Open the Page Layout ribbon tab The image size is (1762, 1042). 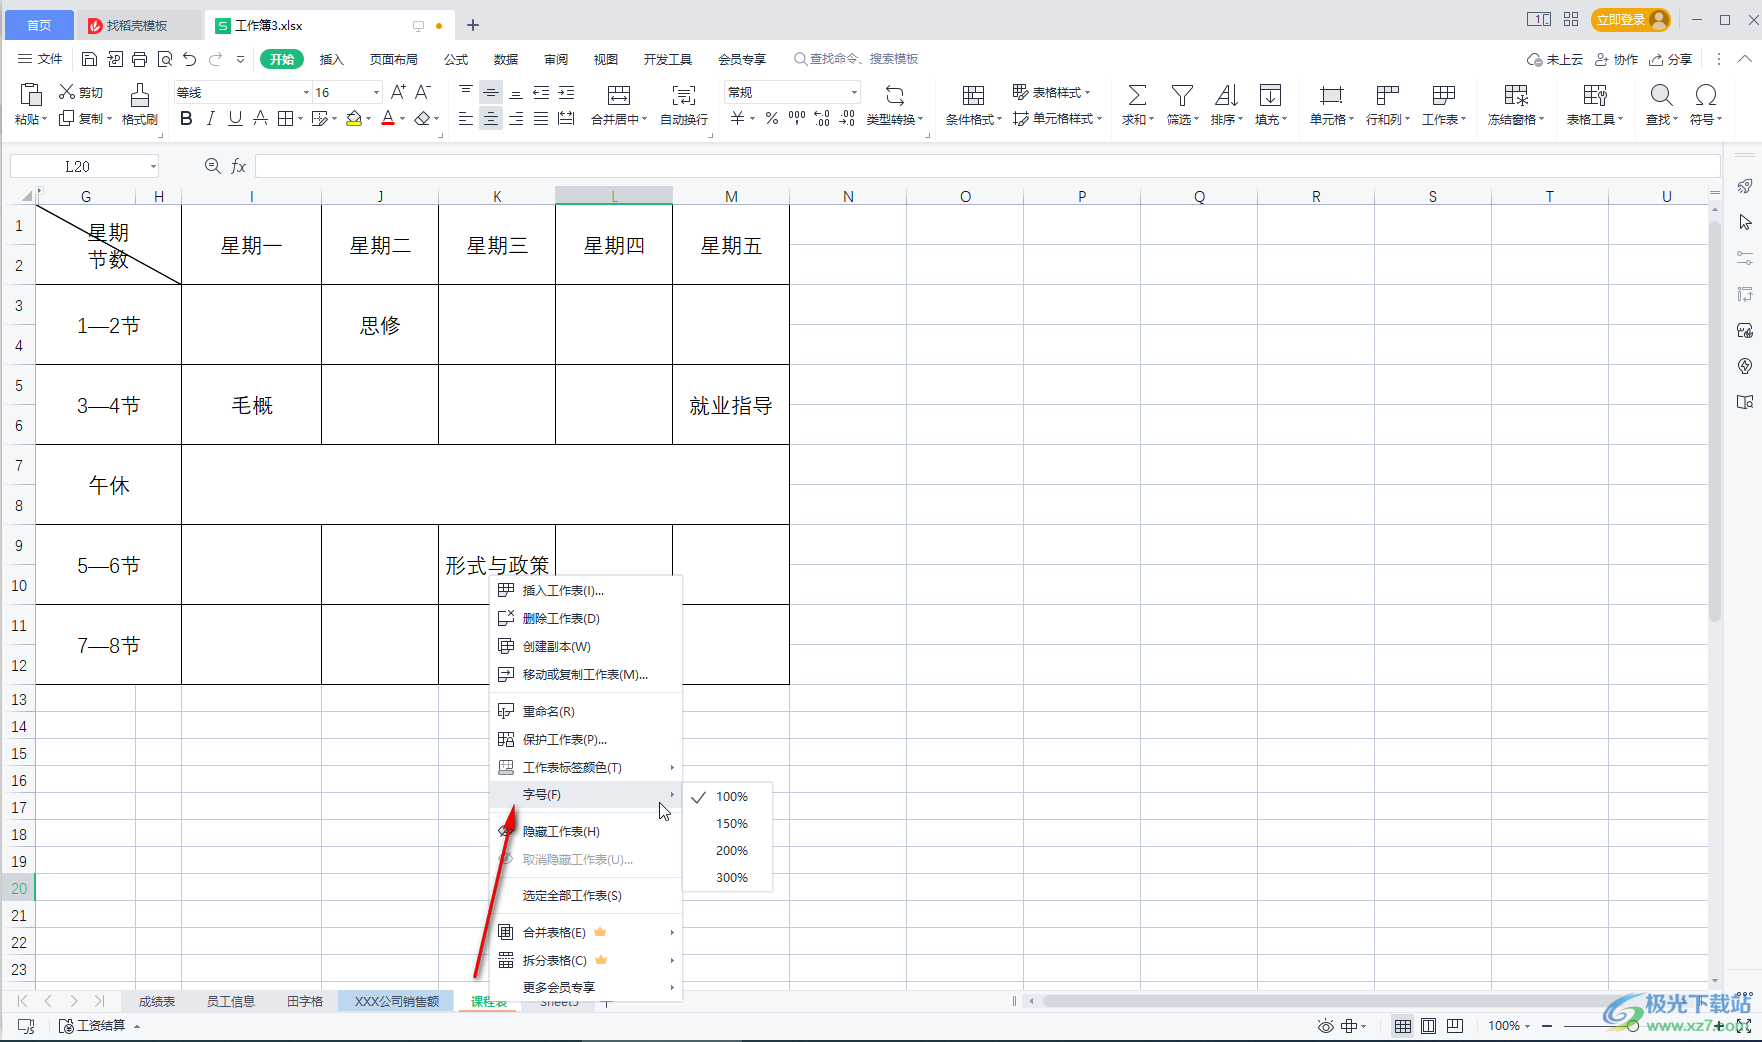(394, 59)
